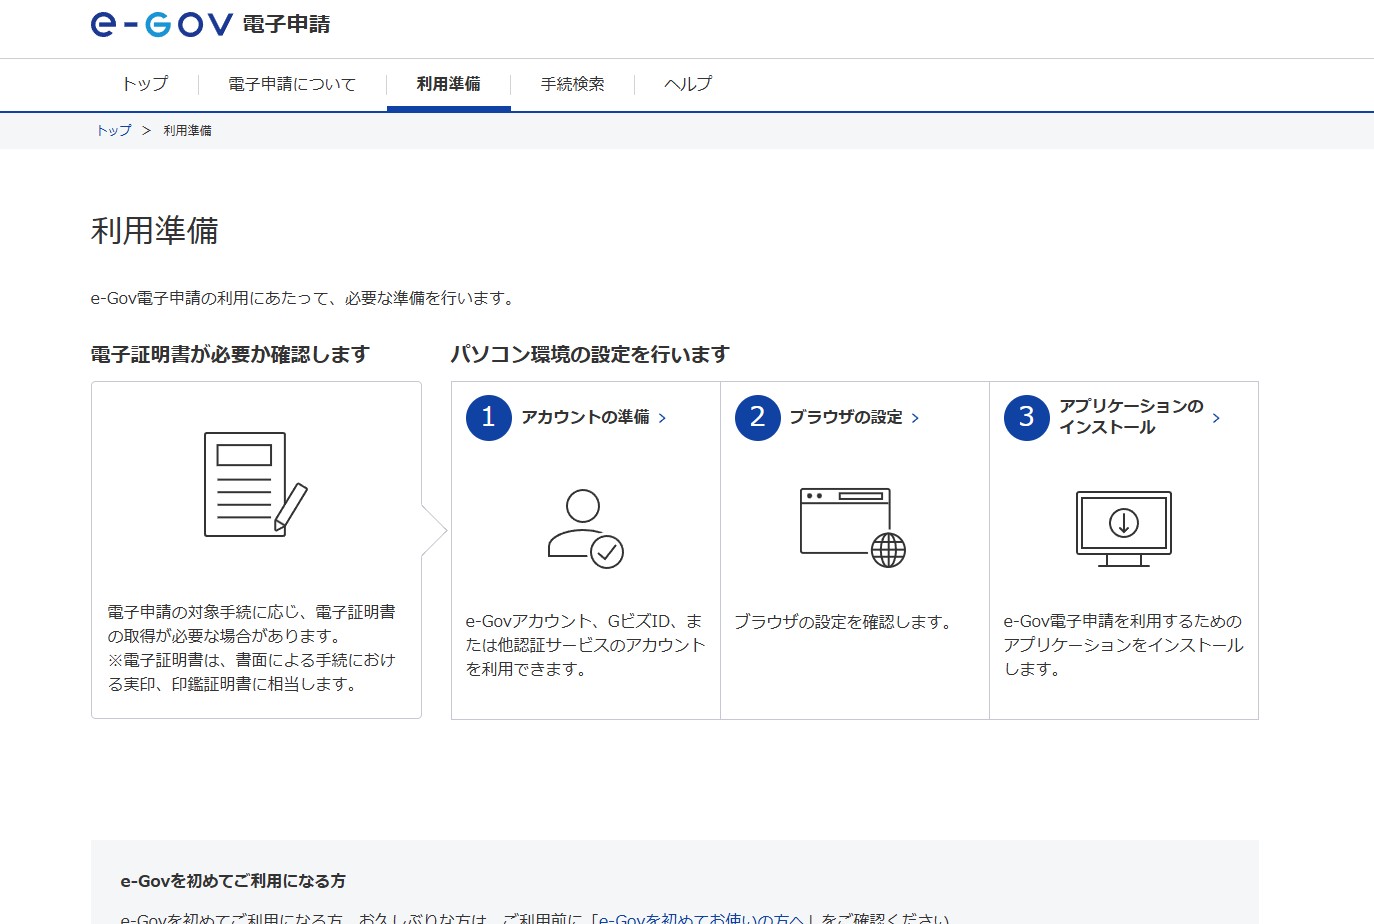This screenshot has height=924, width=1374.
Task: Click the ブラウザの設定を確認します。 description text
Action: 844,622
